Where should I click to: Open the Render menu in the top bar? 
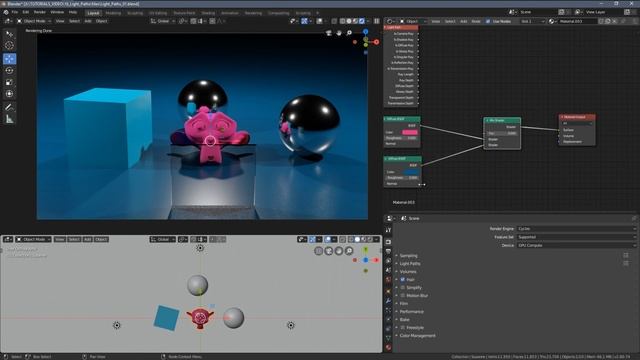[x=40, y=12]
